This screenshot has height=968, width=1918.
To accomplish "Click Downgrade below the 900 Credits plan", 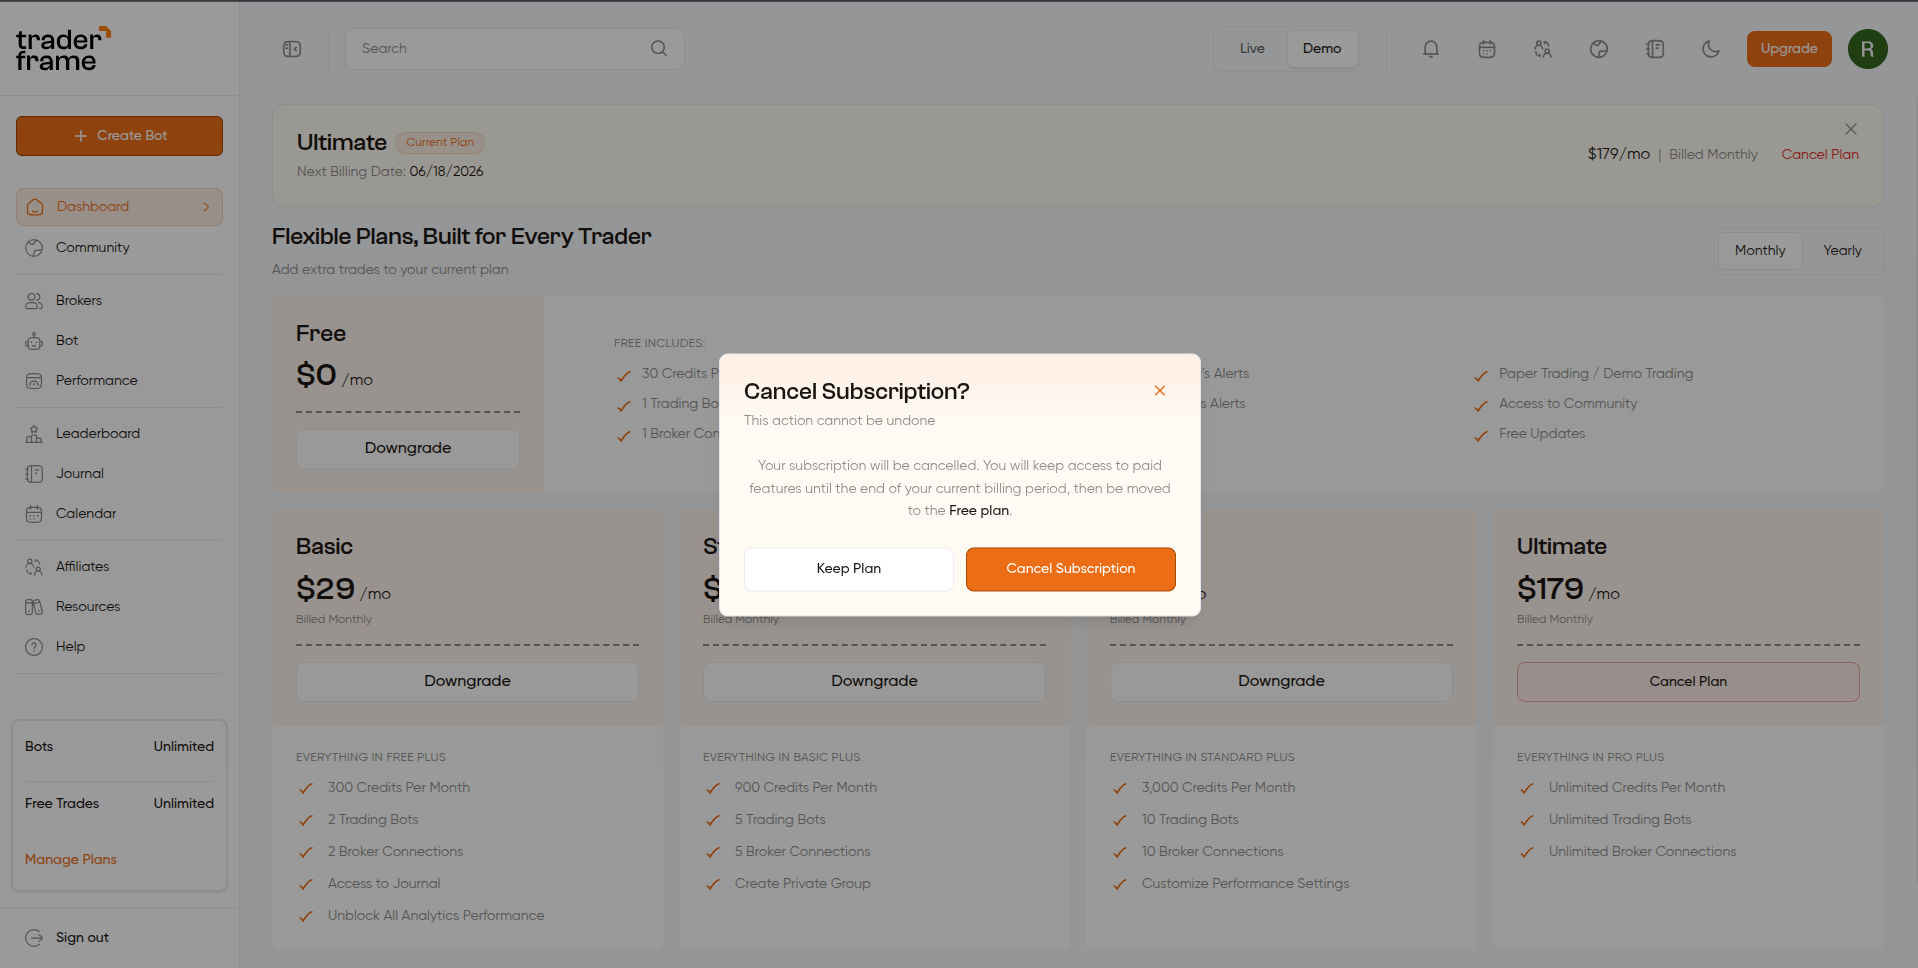I will [x=874, y=682].
